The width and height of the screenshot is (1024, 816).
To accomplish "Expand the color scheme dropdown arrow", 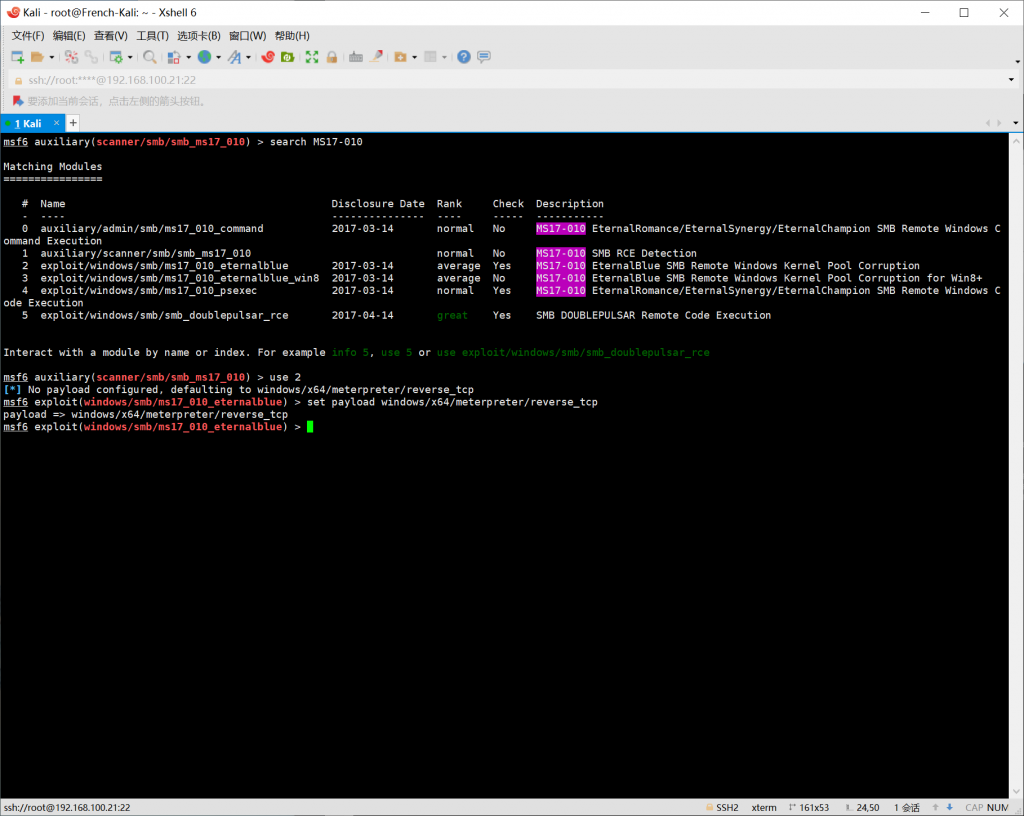I will [x=189, y=57].
